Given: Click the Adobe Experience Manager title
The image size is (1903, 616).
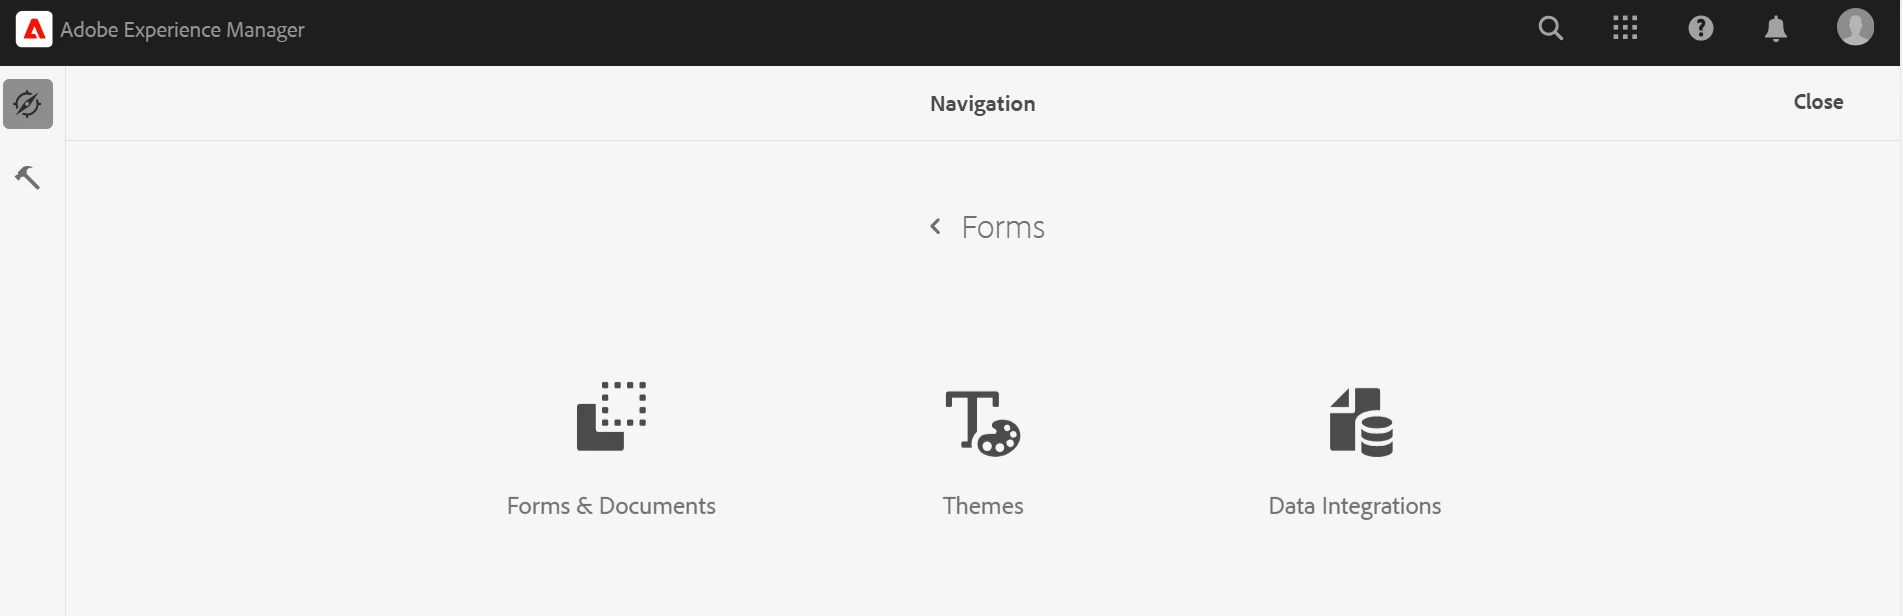Looking at the screenshot, I should (x=182, y=30).
